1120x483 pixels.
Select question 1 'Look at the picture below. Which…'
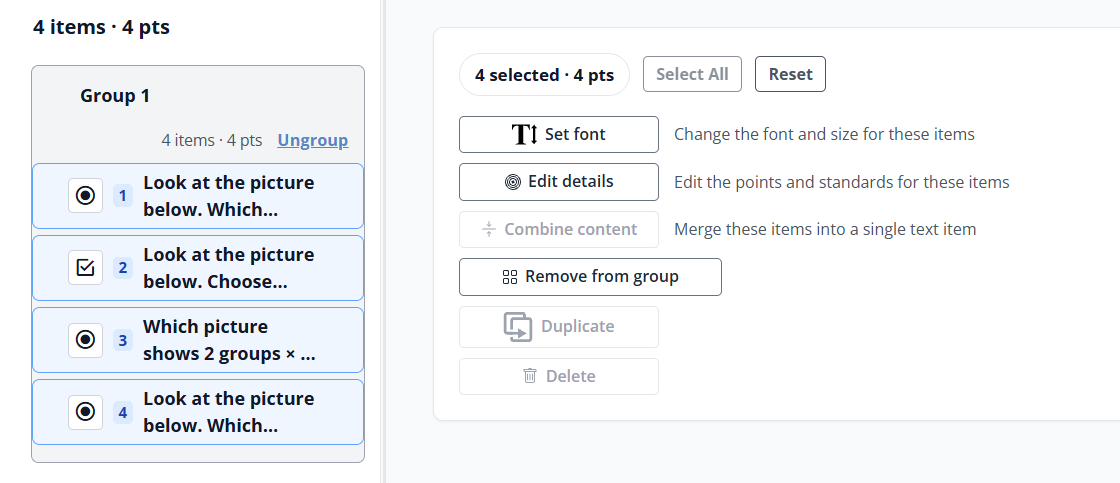198,196
